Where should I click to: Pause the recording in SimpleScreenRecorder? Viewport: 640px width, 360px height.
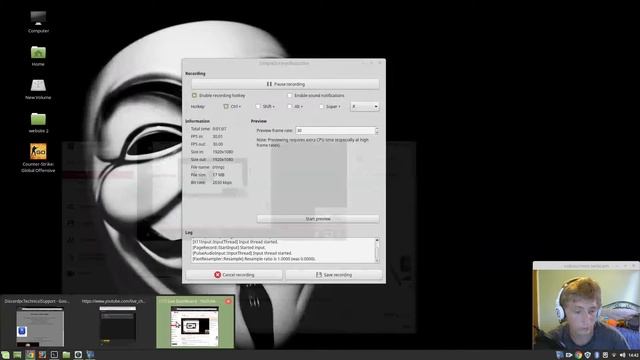point(285,84)
